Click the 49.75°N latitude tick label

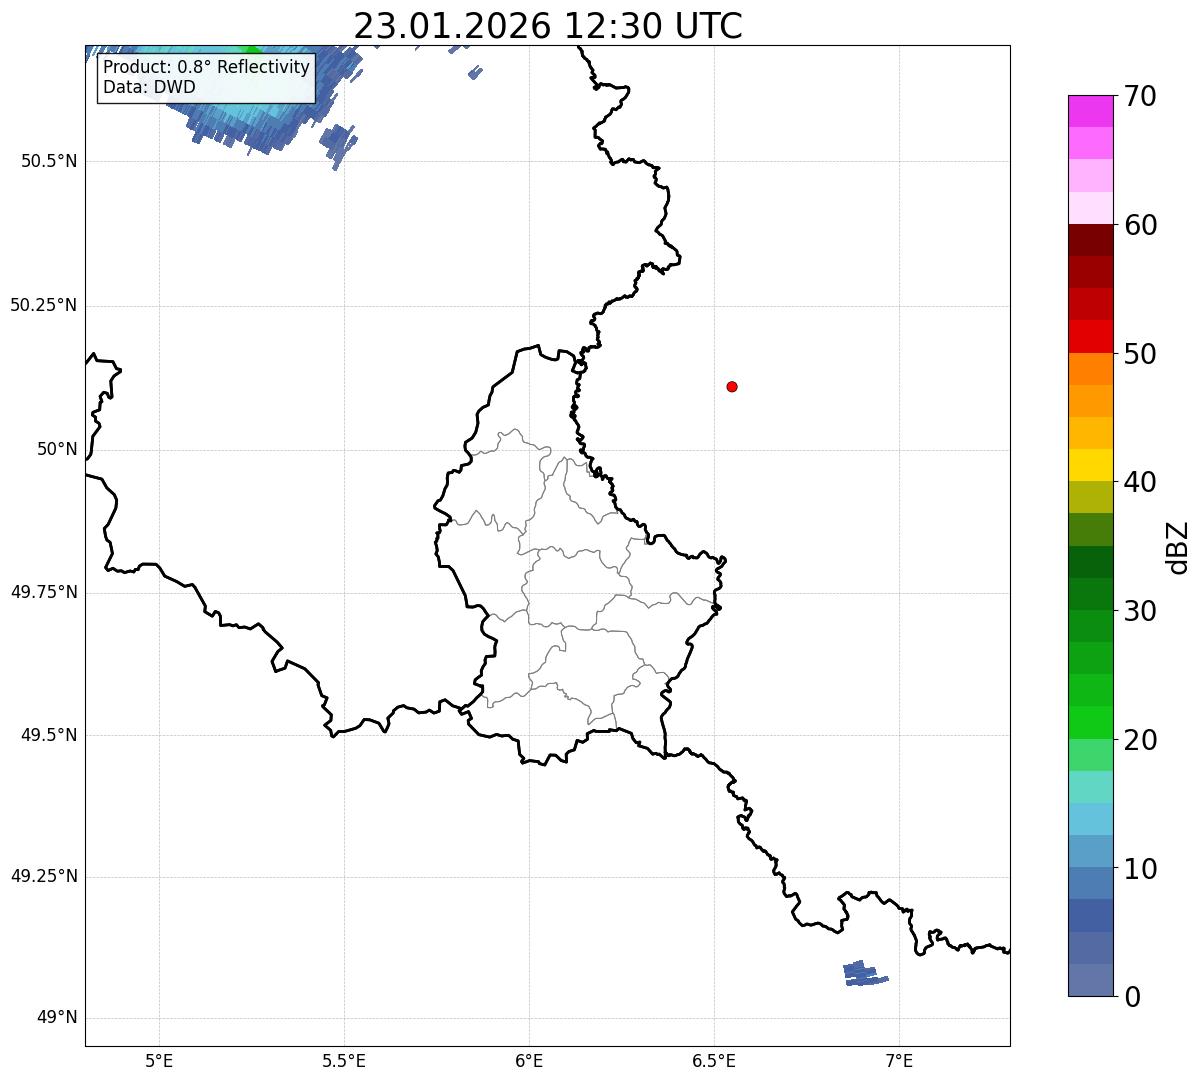point(43,592)
